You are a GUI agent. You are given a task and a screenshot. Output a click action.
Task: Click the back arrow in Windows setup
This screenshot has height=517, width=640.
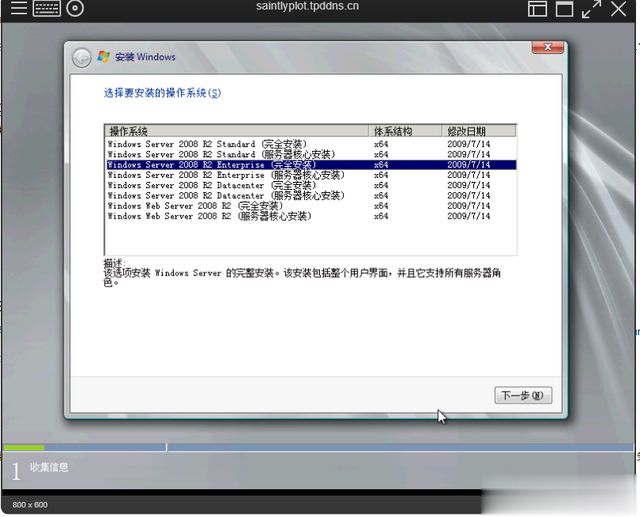coord(82,58)
